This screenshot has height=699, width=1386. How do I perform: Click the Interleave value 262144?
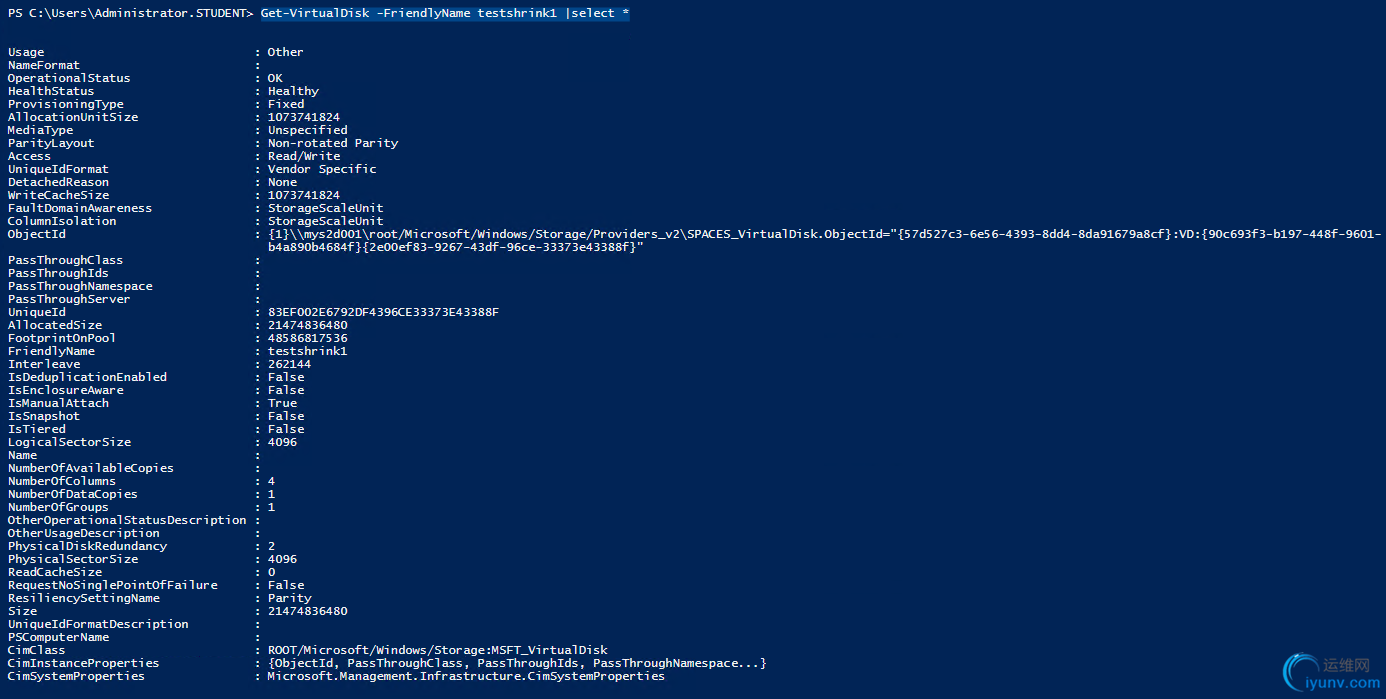pyautogui.click(x=290, y=364)
